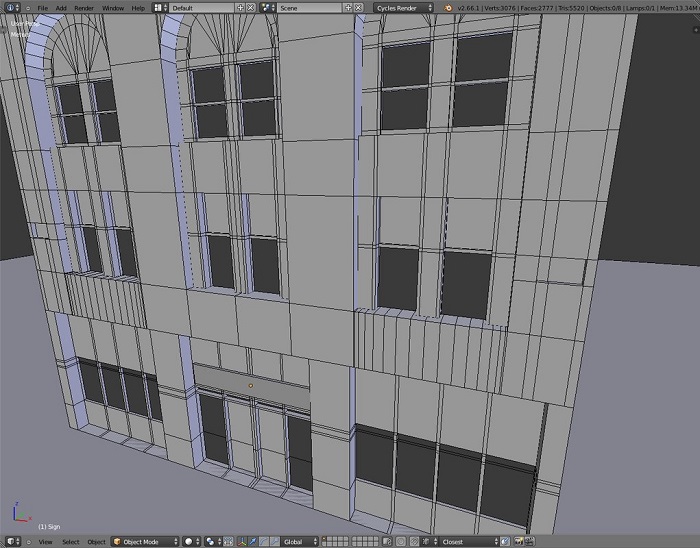
Task: Click the Scene name field
Action: 309,8
